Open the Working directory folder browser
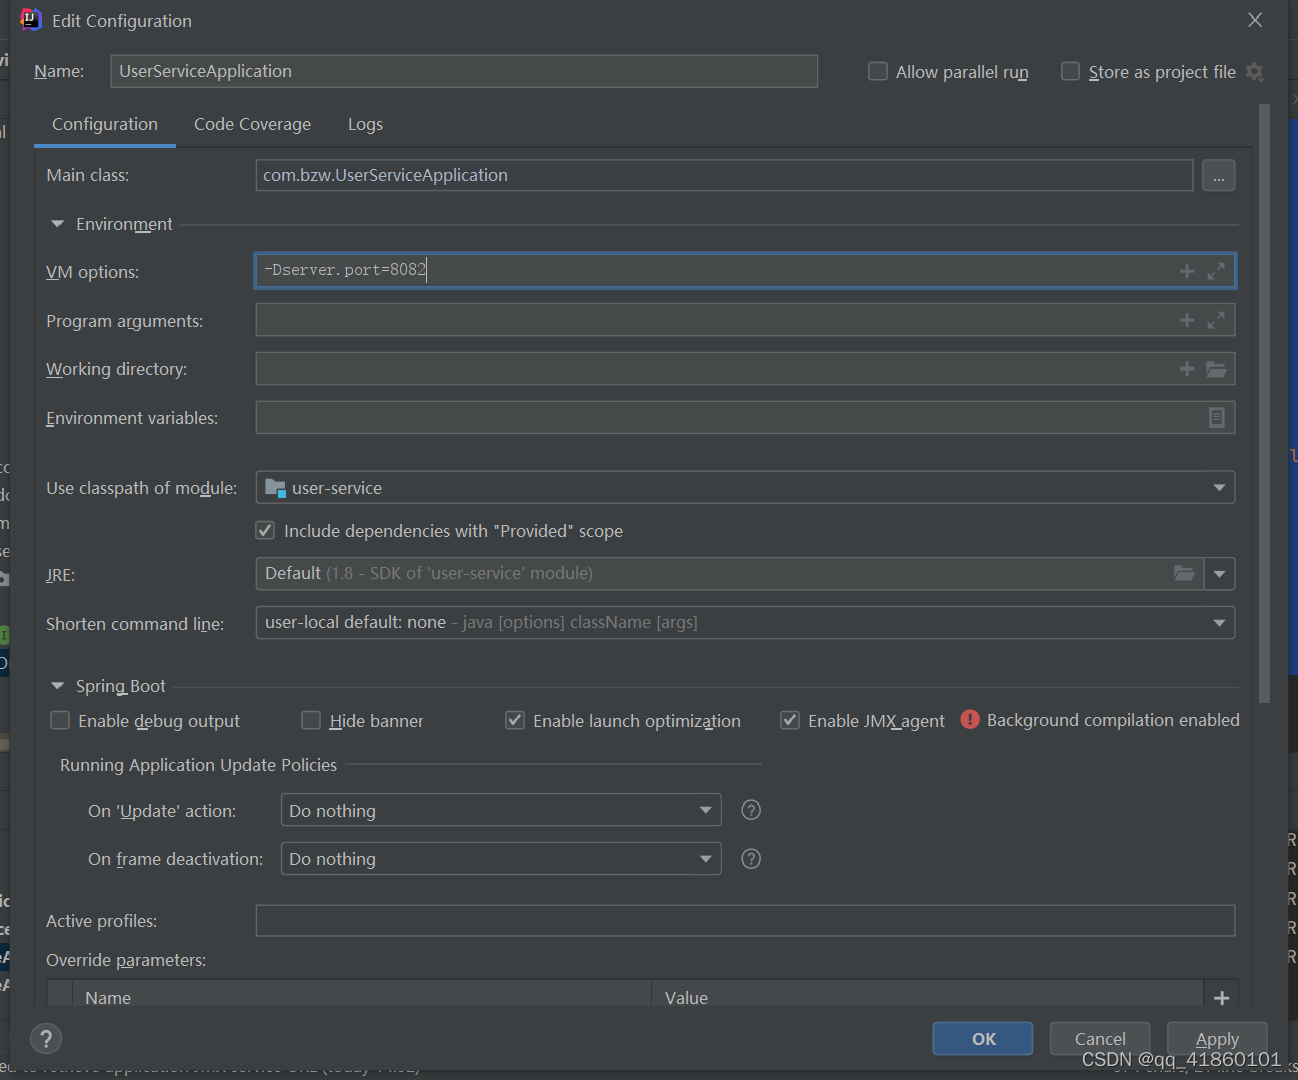The height and width of the screenshot is (1080, 1298). tap(1216, 369)
